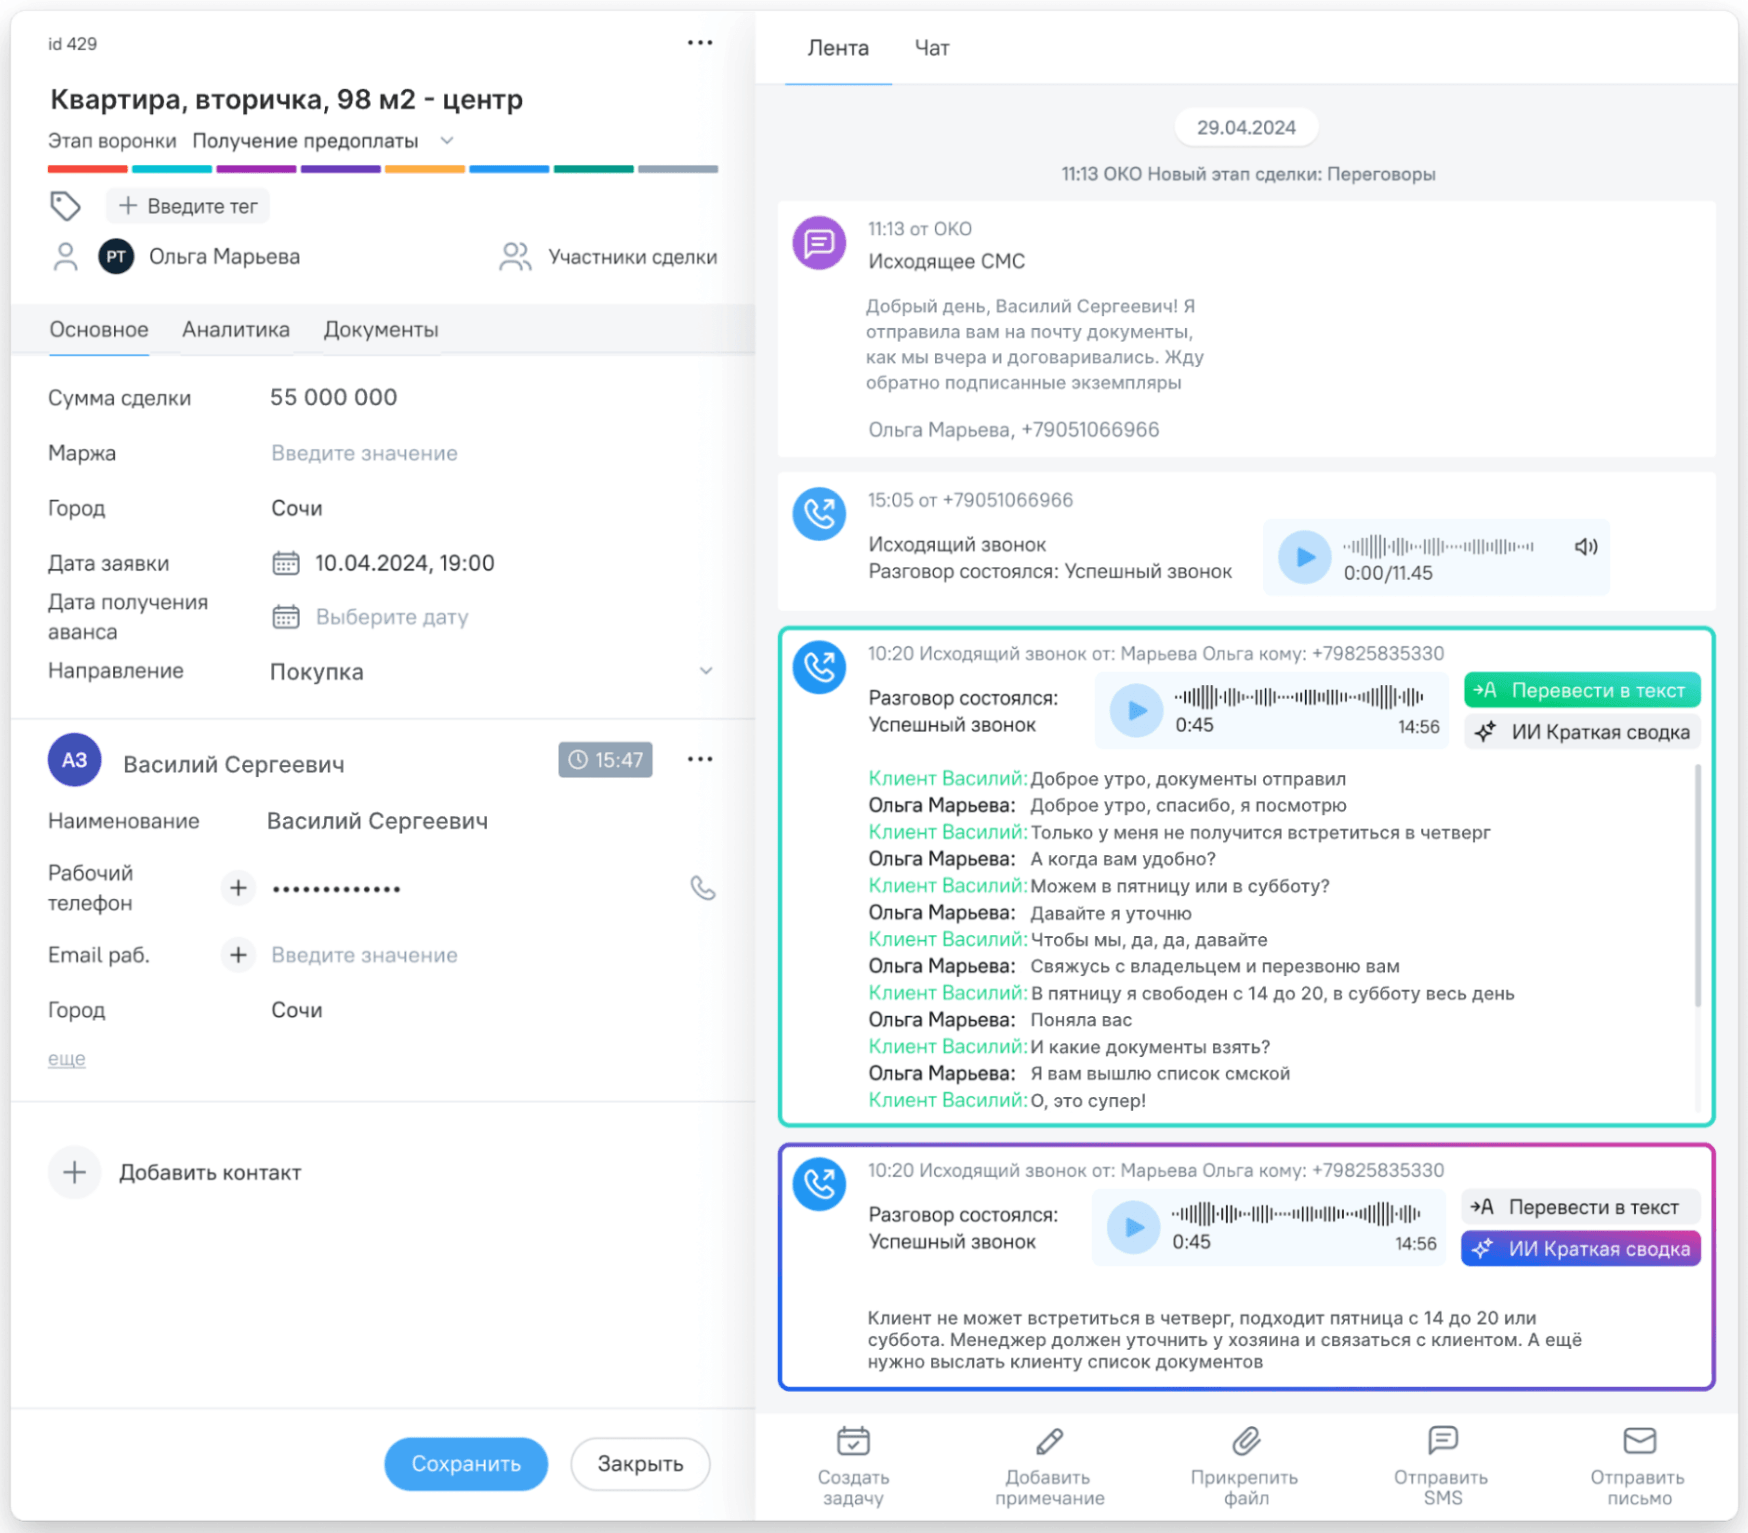Open the calendar icon for Дата получения аванса
1748x1533 pixels.
point(286,617)
